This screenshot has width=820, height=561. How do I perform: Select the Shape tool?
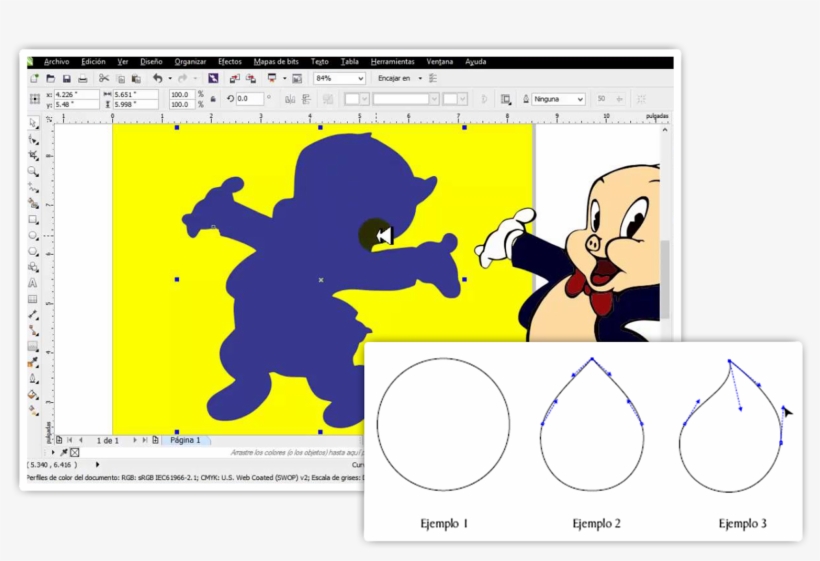pyautogui.click(x=33, y=140)
